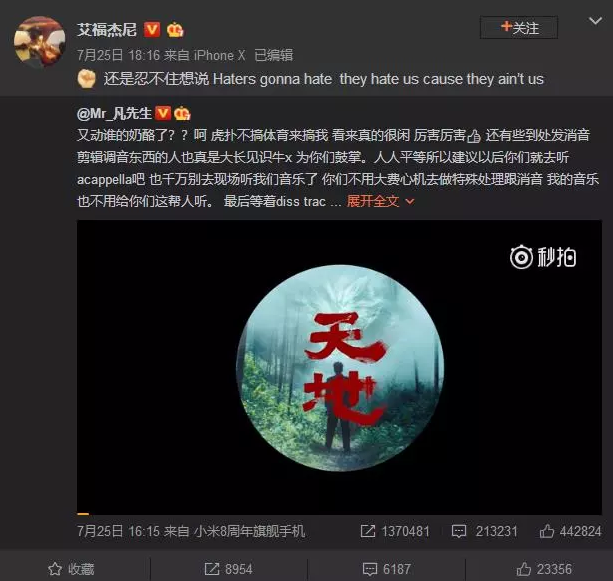Toggle 收藏 favorite star
The height and width of the screenshot is (581, 613).
[x=71, y=569]
